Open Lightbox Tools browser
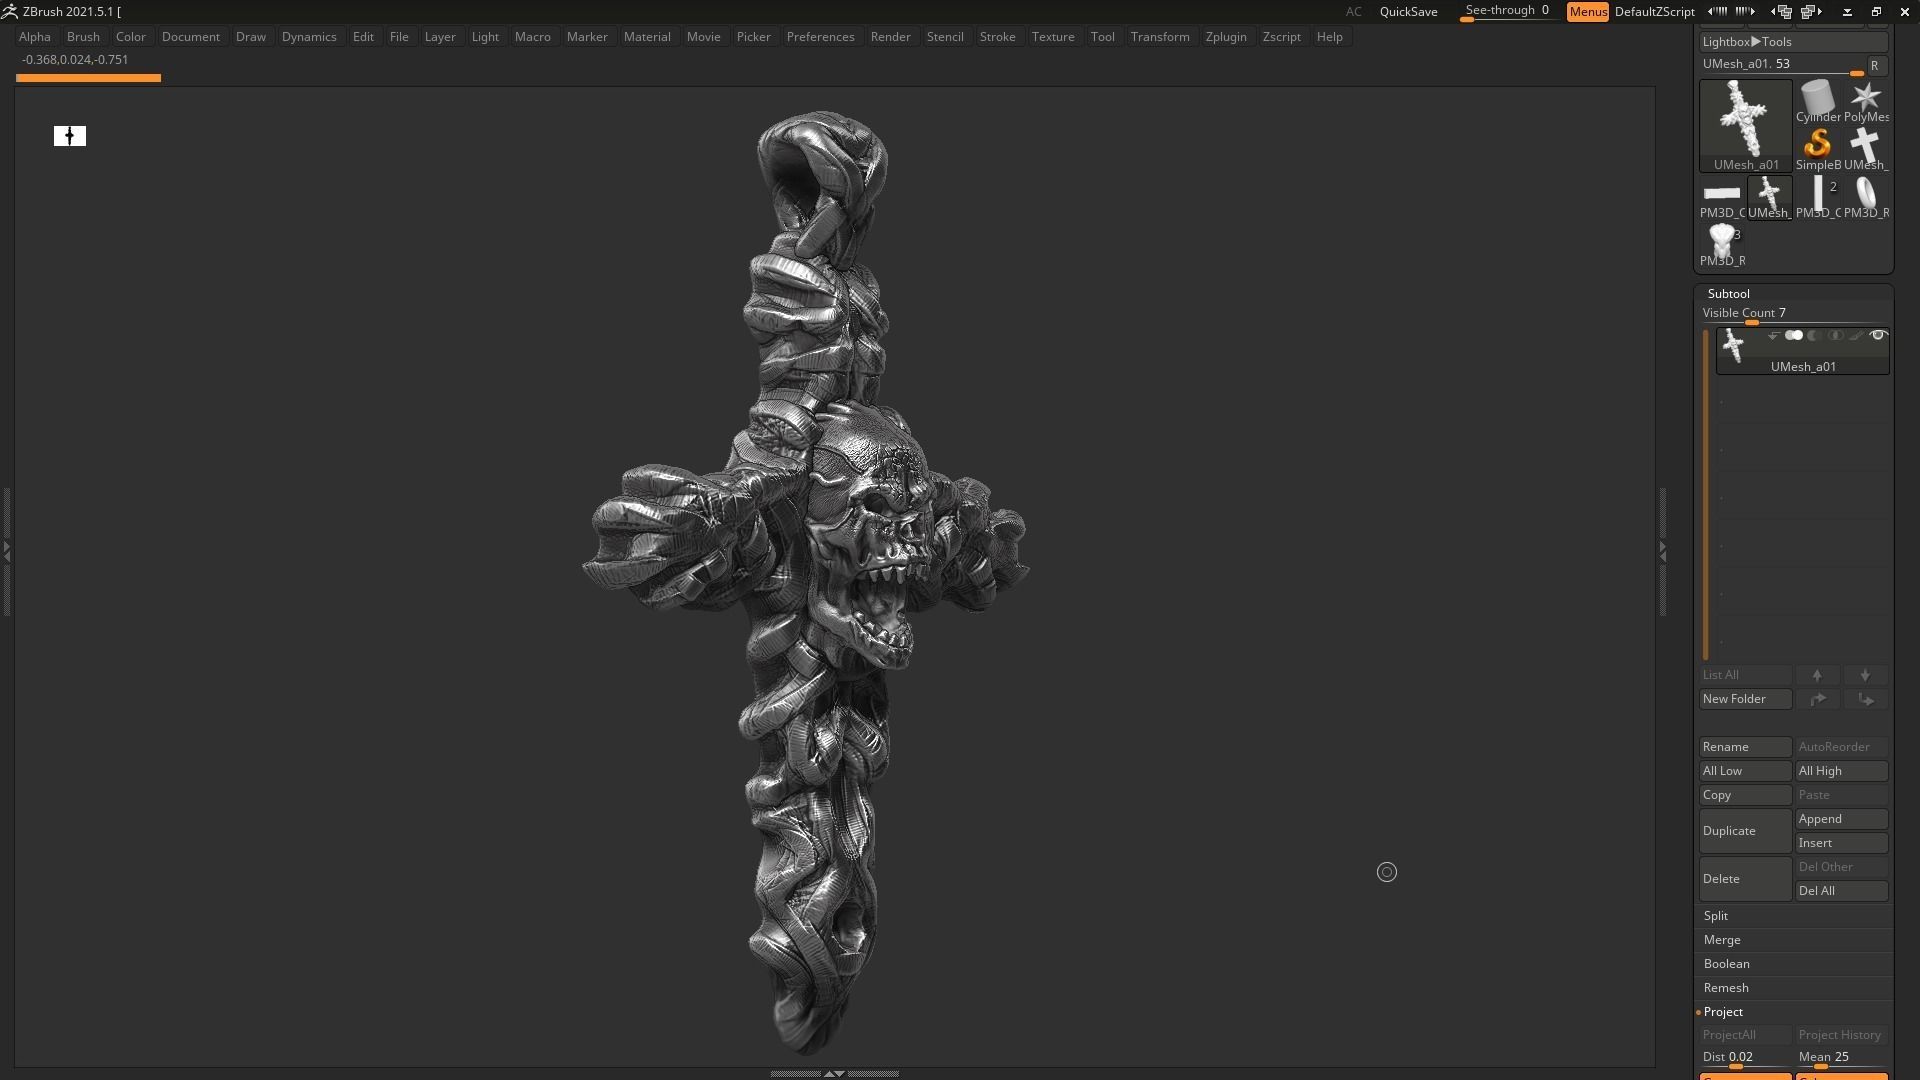Screen dimensions: 1920x1080 coord(1793,42)
